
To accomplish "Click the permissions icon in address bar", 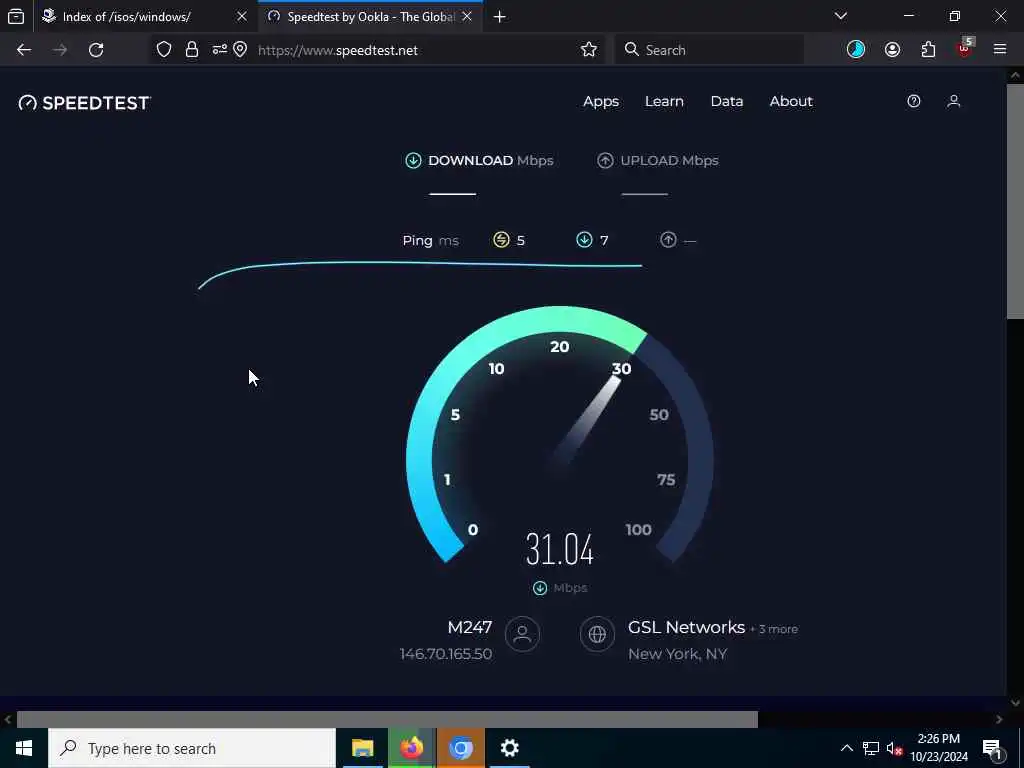I will pos(219,50).
